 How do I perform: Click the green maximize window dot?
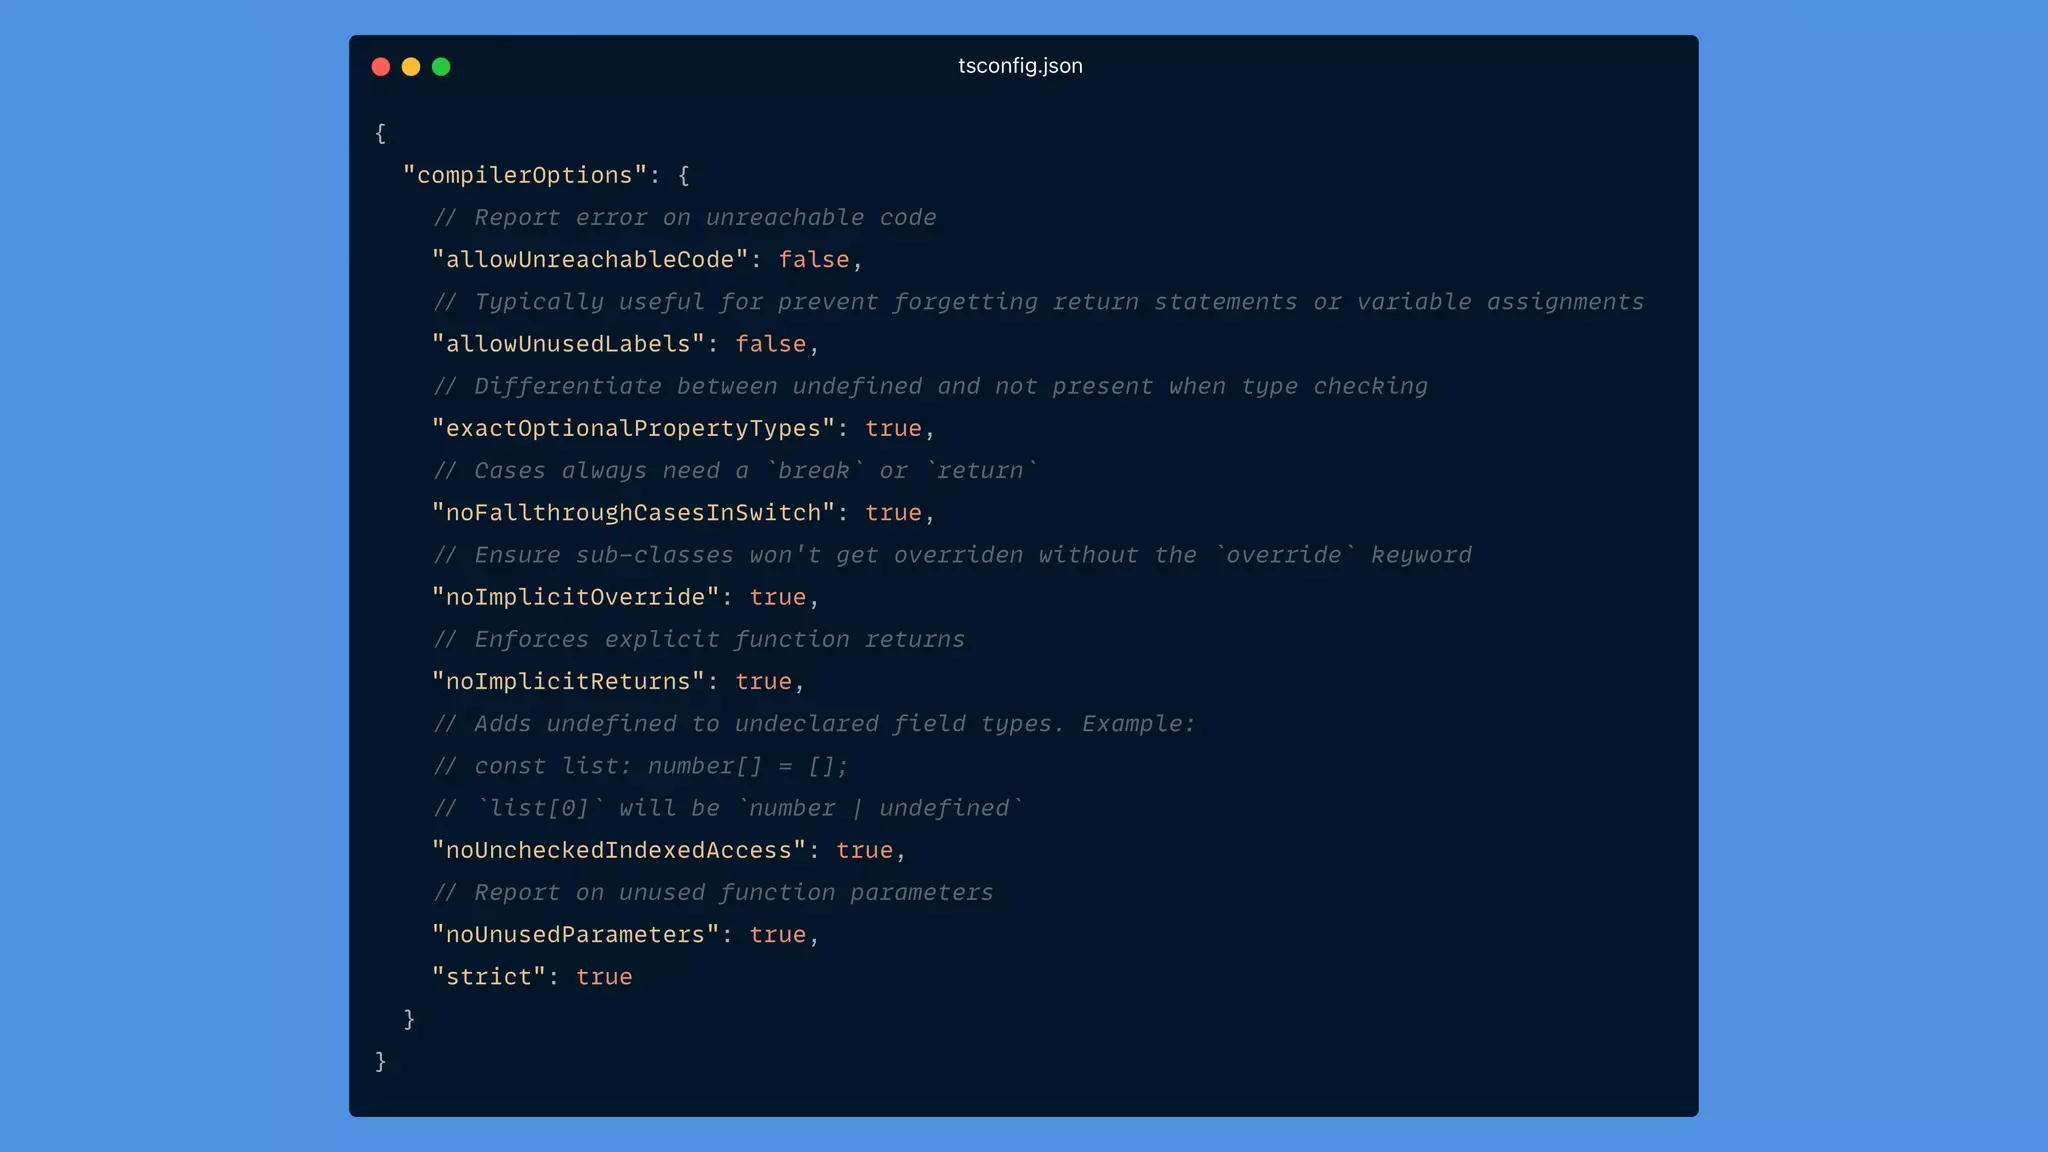point(441,67)
